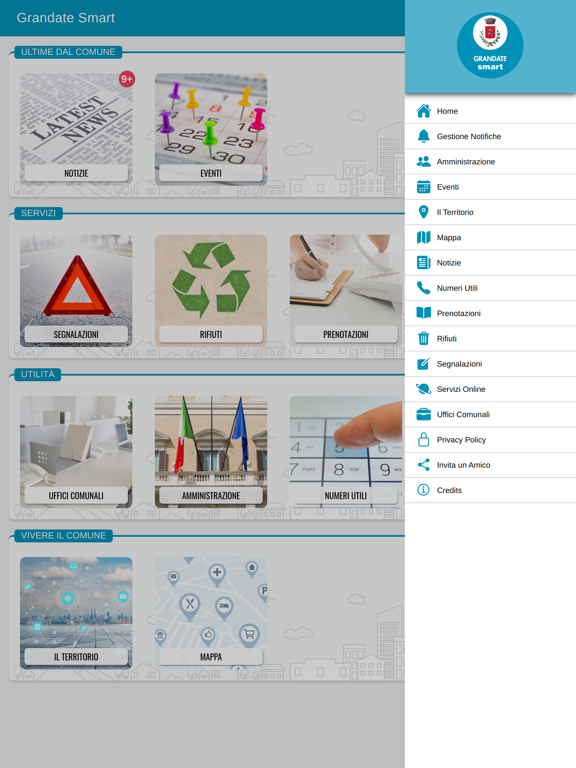
Task: Select Amministrazione in the side menu
Action: tap(490, 162)
